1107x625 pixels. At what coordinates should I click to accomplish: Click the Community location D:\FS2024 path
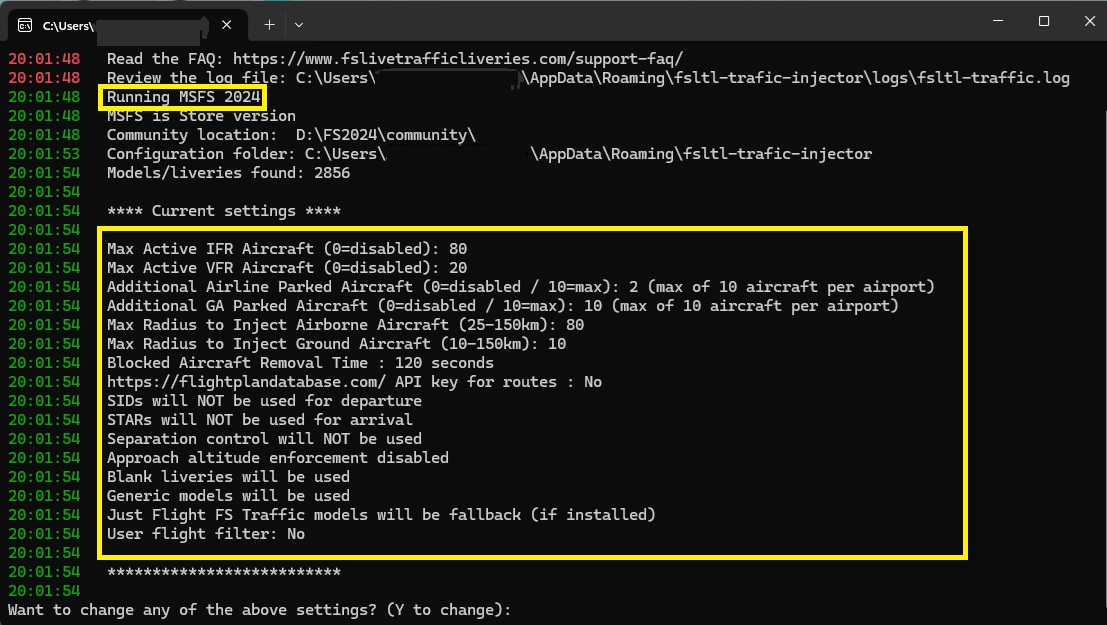385,135
